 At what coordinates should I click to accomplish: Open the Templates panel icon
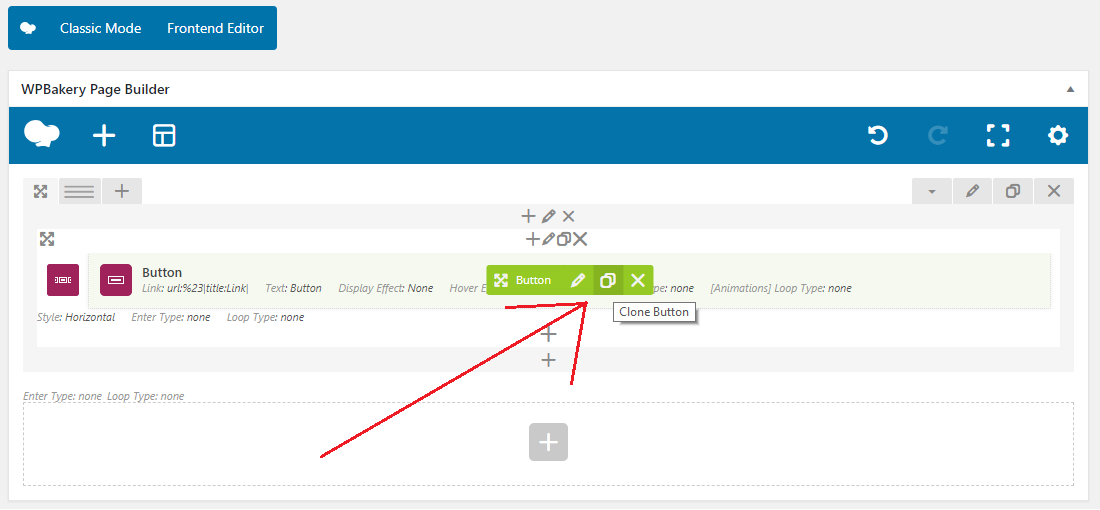pyautogui.click(x=163, y=135)
